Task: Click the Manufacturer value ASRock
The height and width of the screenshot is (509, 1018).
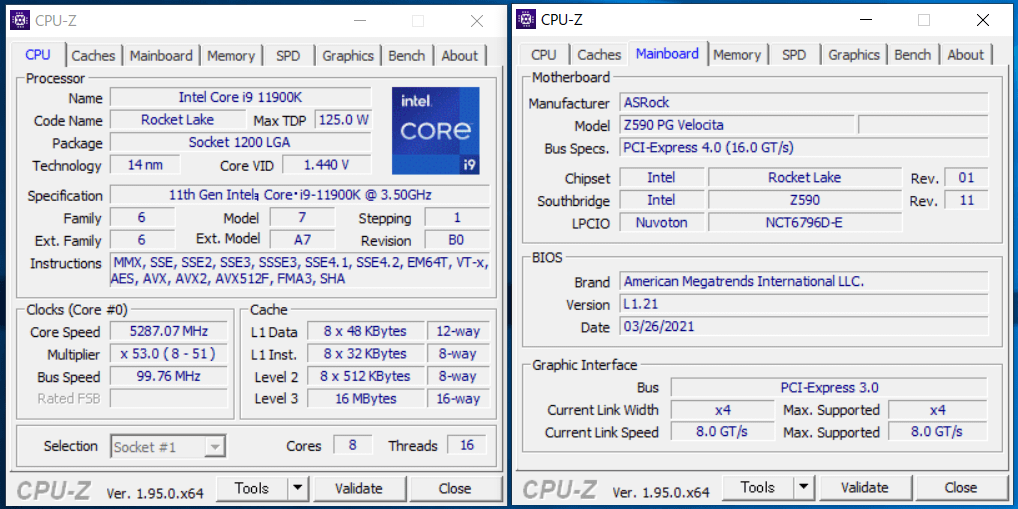Action: pyautogui.click(x=804, y=102)
